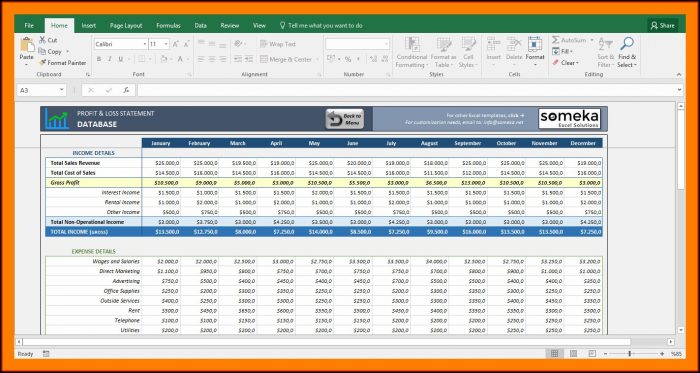Image resolution: width=700 pixels, height=373 pixels.
Task: Open the borders dropdown arrow
Action: click(x=150, y=59)
